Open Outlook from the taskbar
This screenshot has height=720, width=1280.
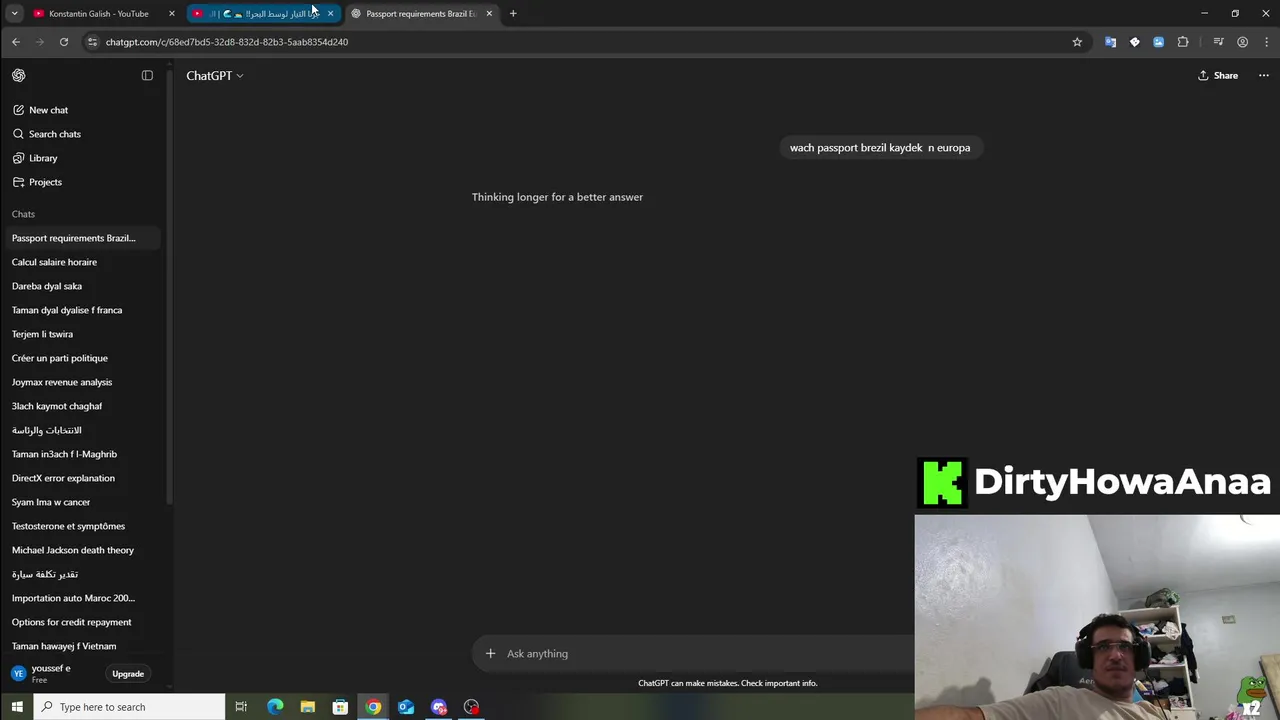click(x=406, y=707)
